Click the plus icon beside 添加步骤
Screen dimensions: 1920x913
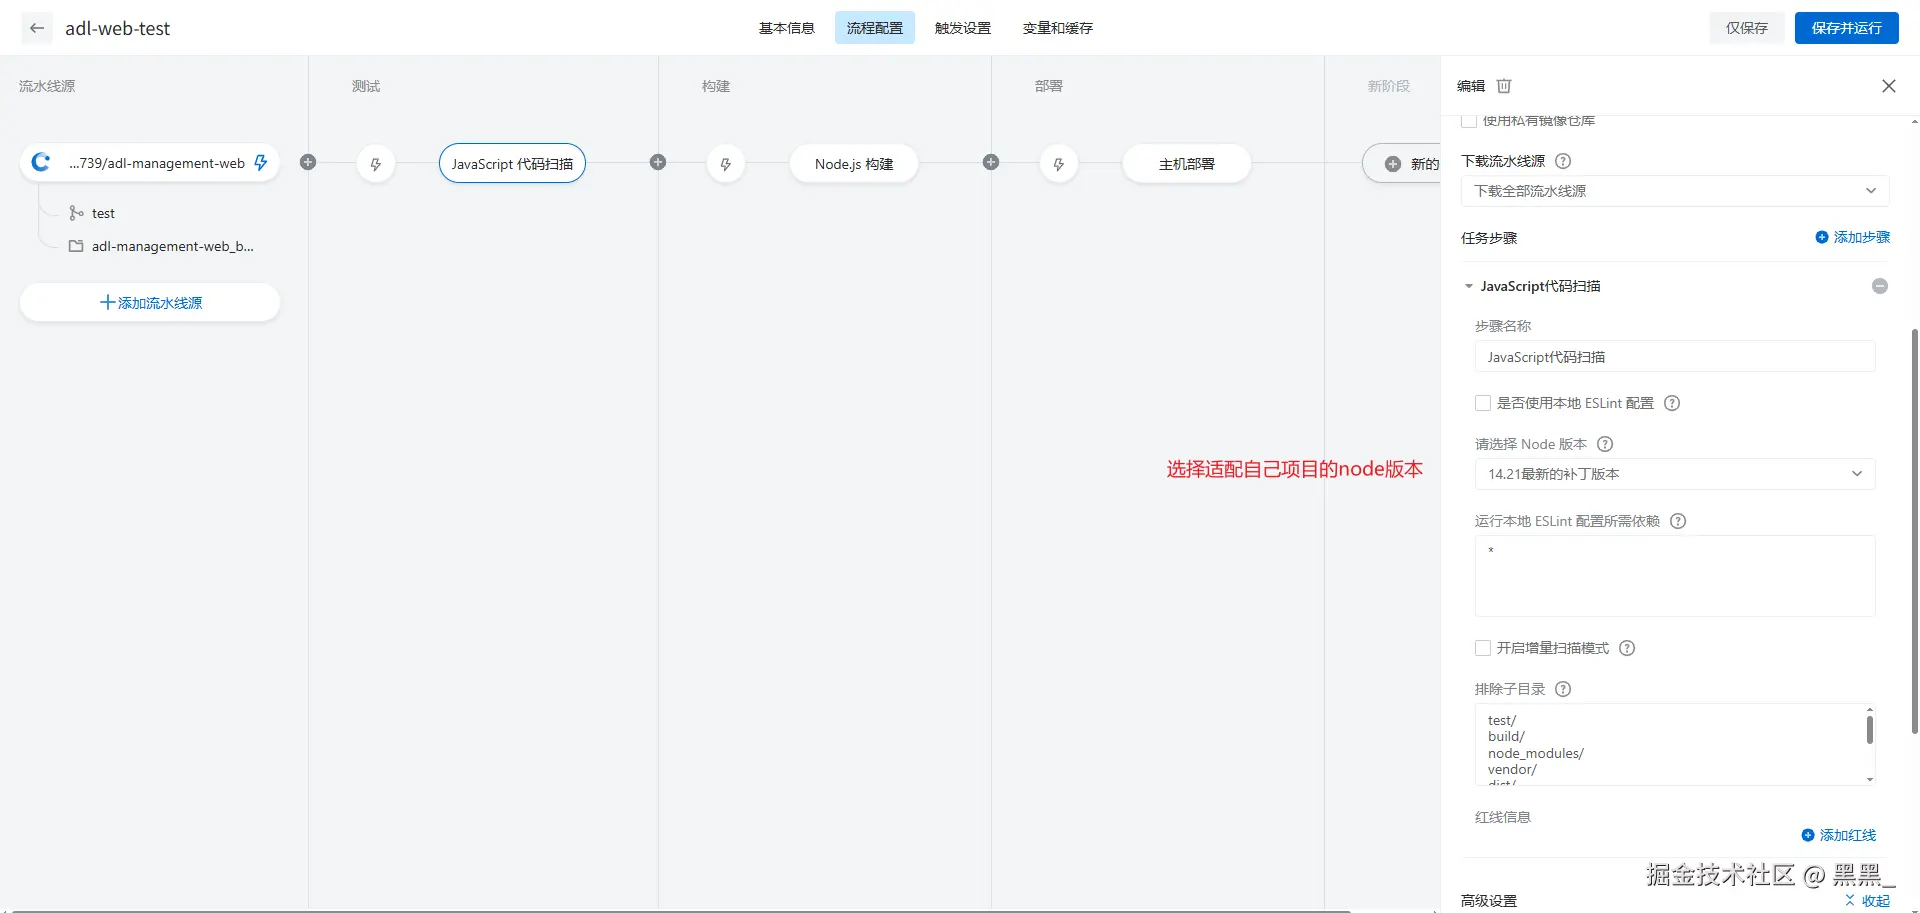click(1822, 237)
